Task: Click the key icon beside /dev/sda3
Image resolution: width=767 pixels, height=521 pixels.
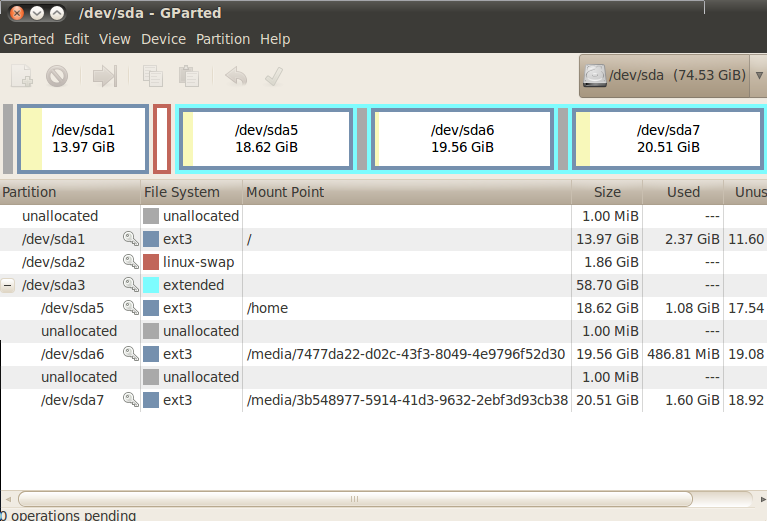Action: pos(131,285)
